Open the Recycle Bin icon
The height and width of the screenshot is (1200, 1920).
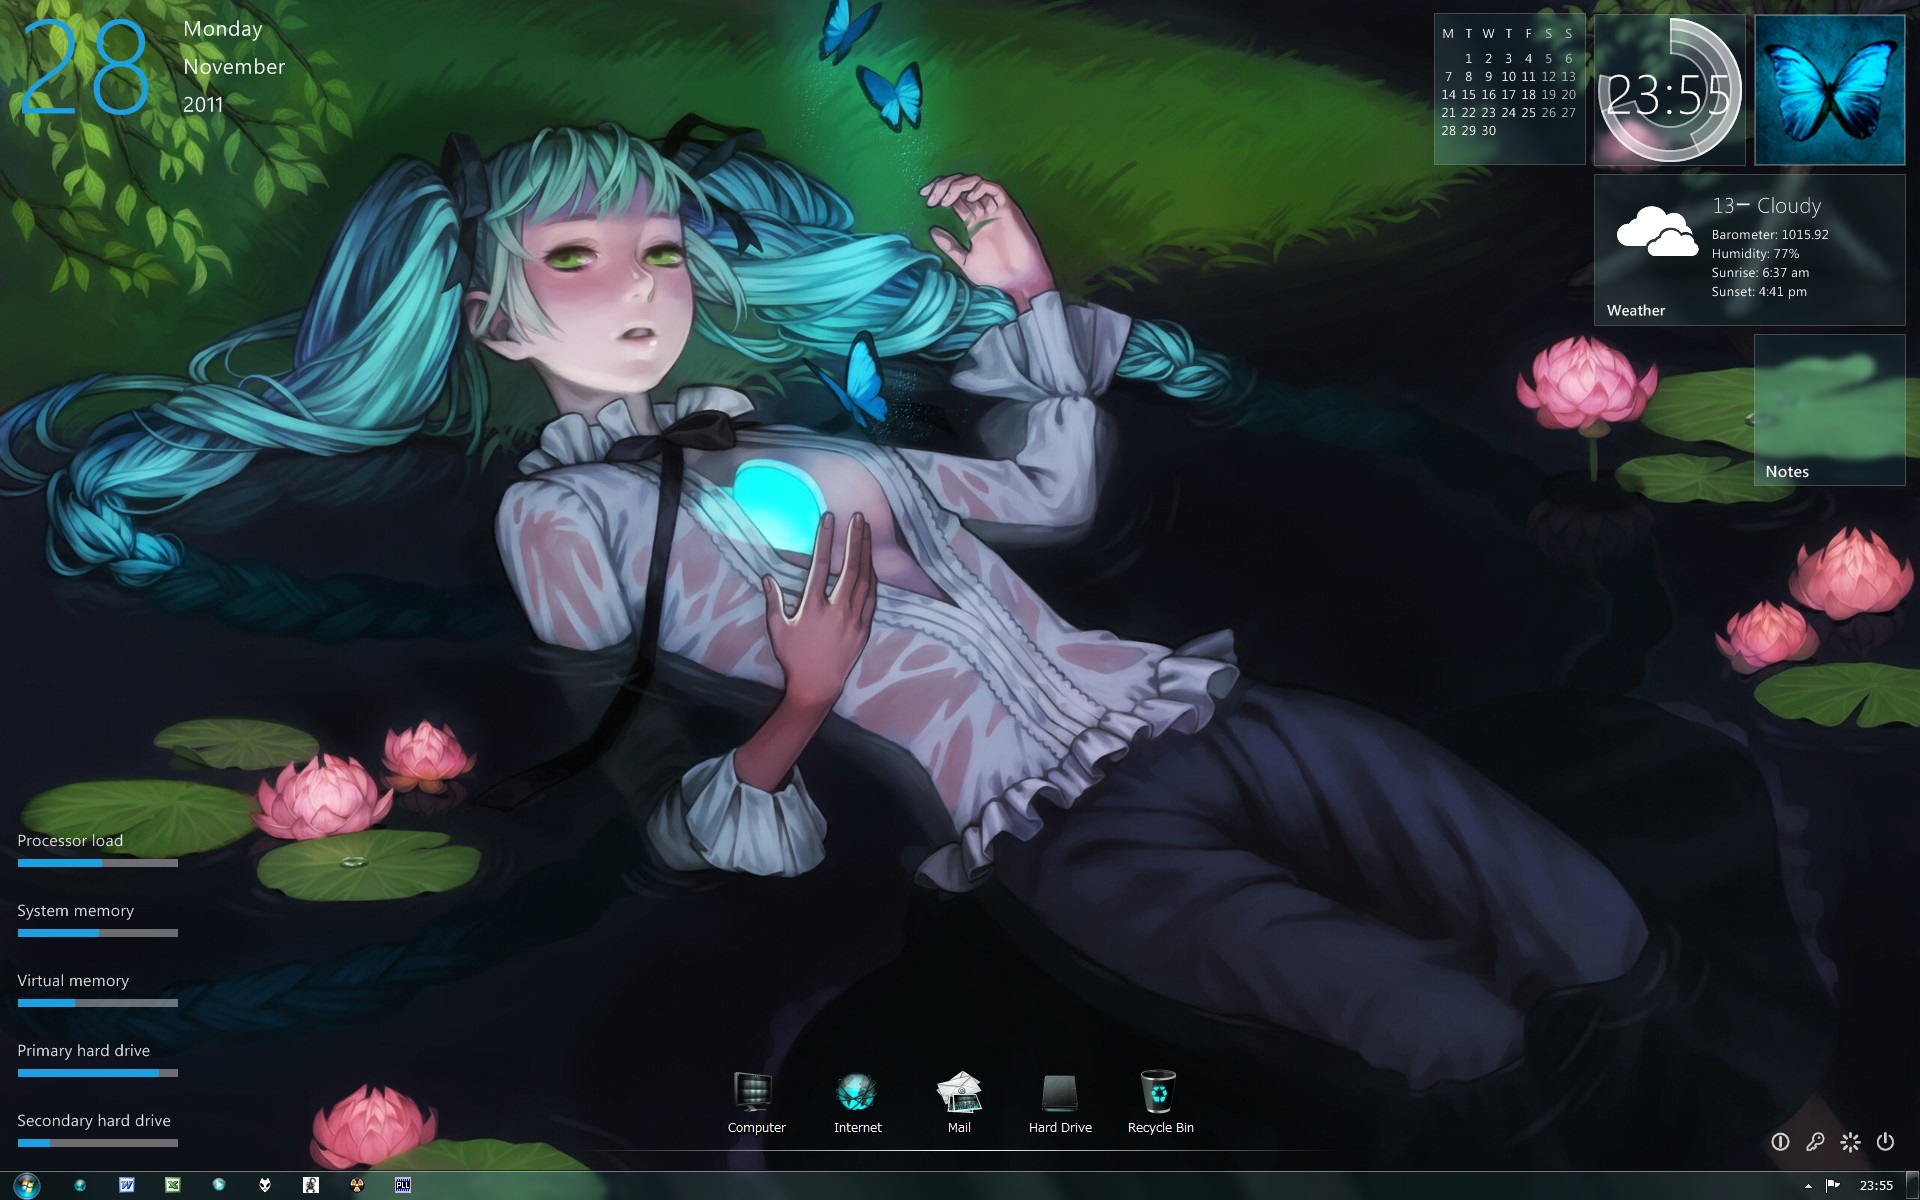pyautogui.click(x=1159, y=1093)
